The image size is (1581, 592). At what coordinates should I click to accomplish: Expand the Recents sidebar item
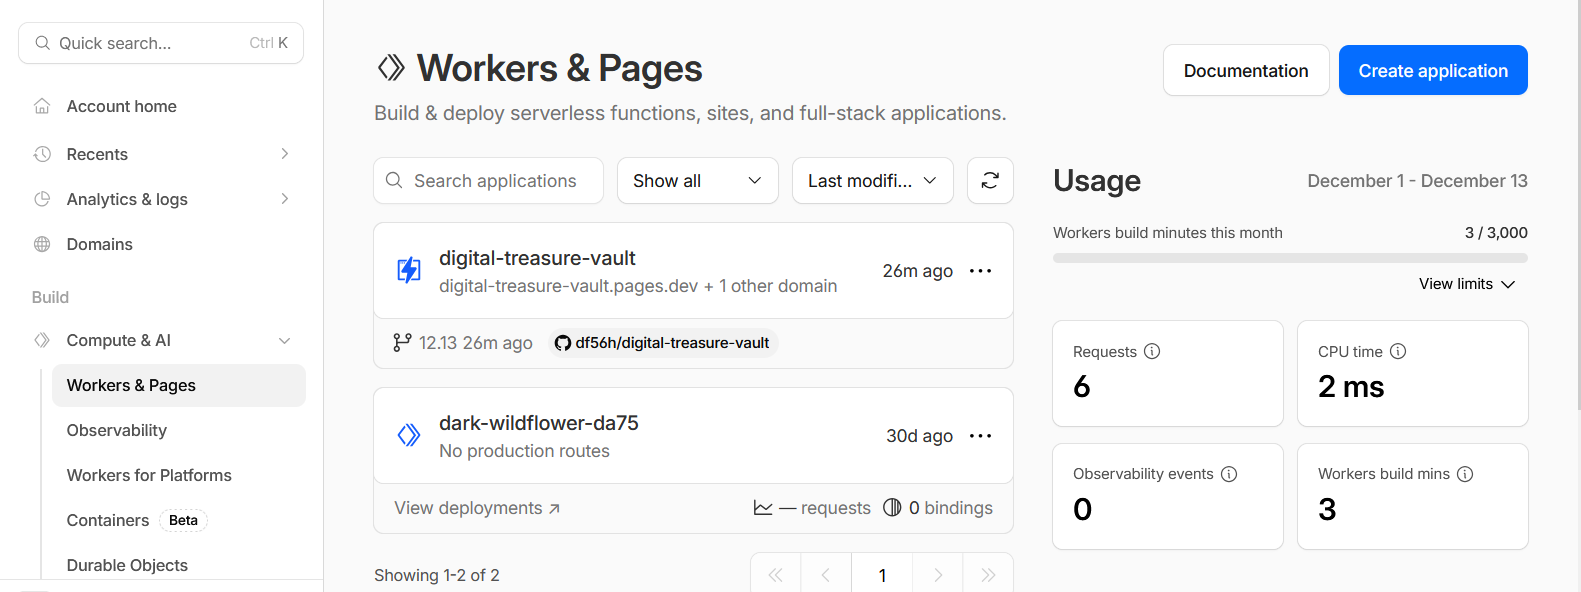click(x=284, y=154)
